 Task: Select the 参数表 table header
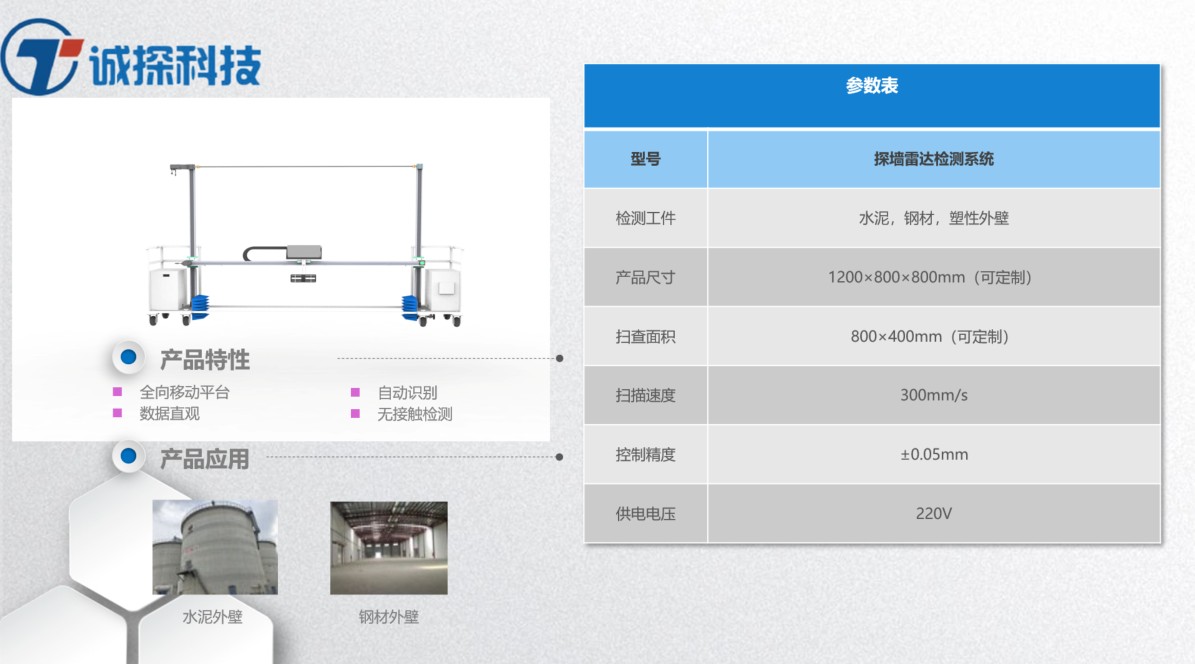coord(870,87)
